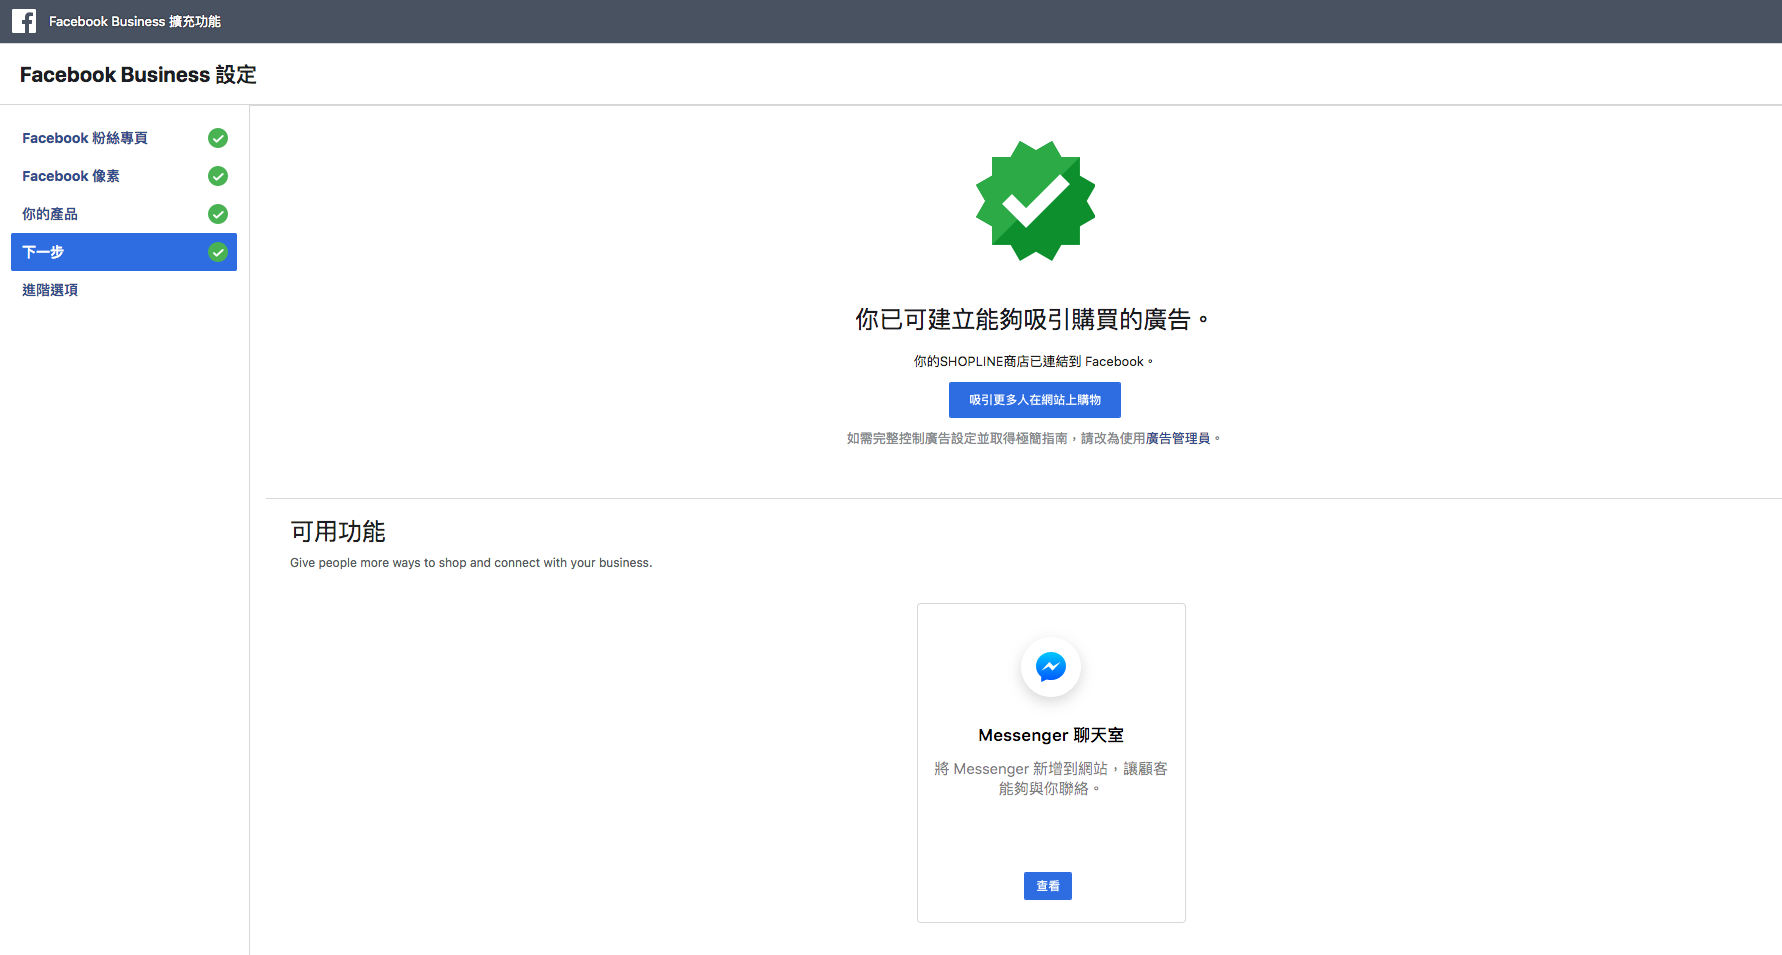
Task: Click the green check beside Facebook 像素
Action: pyautogui.click(x=218, y=176)
